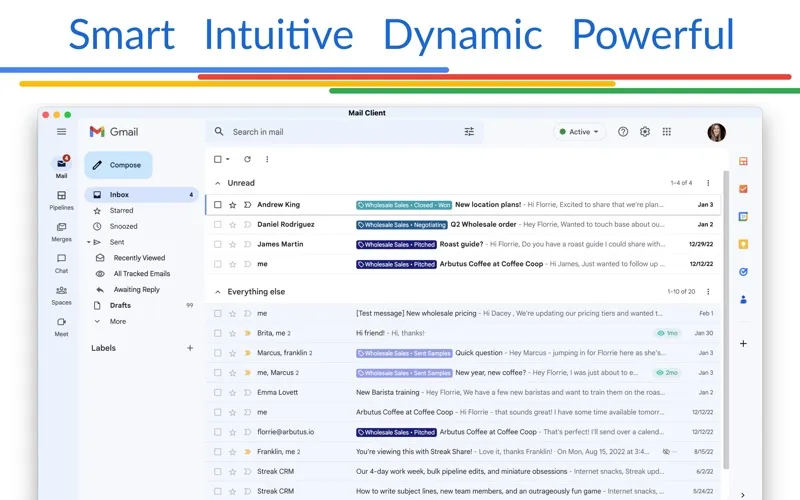
Task: Get add-ons with the plus icon
Action: coord(743,343)
